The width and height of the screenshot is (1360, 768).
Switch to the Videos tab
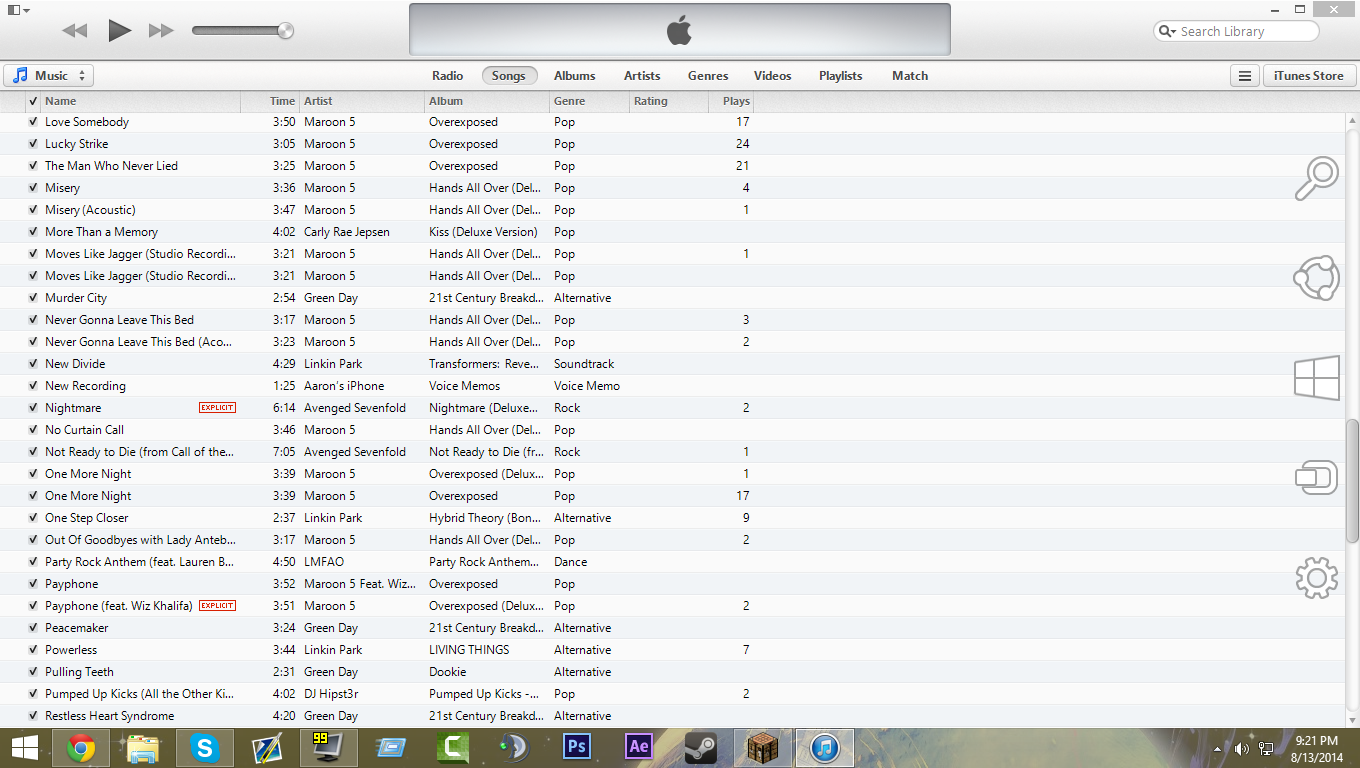(773, 76)
